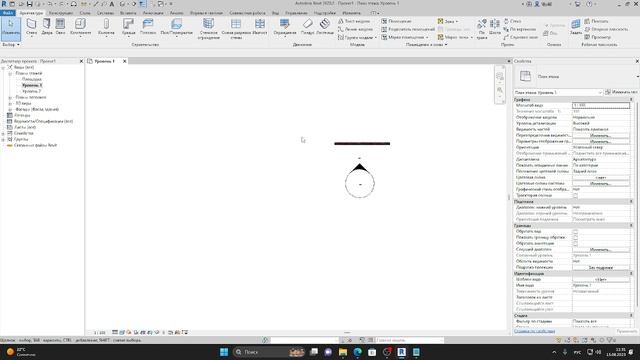
Task: Select the Импост (Mullion) tool
Action: pyautogui.click(x=260, y=27)
